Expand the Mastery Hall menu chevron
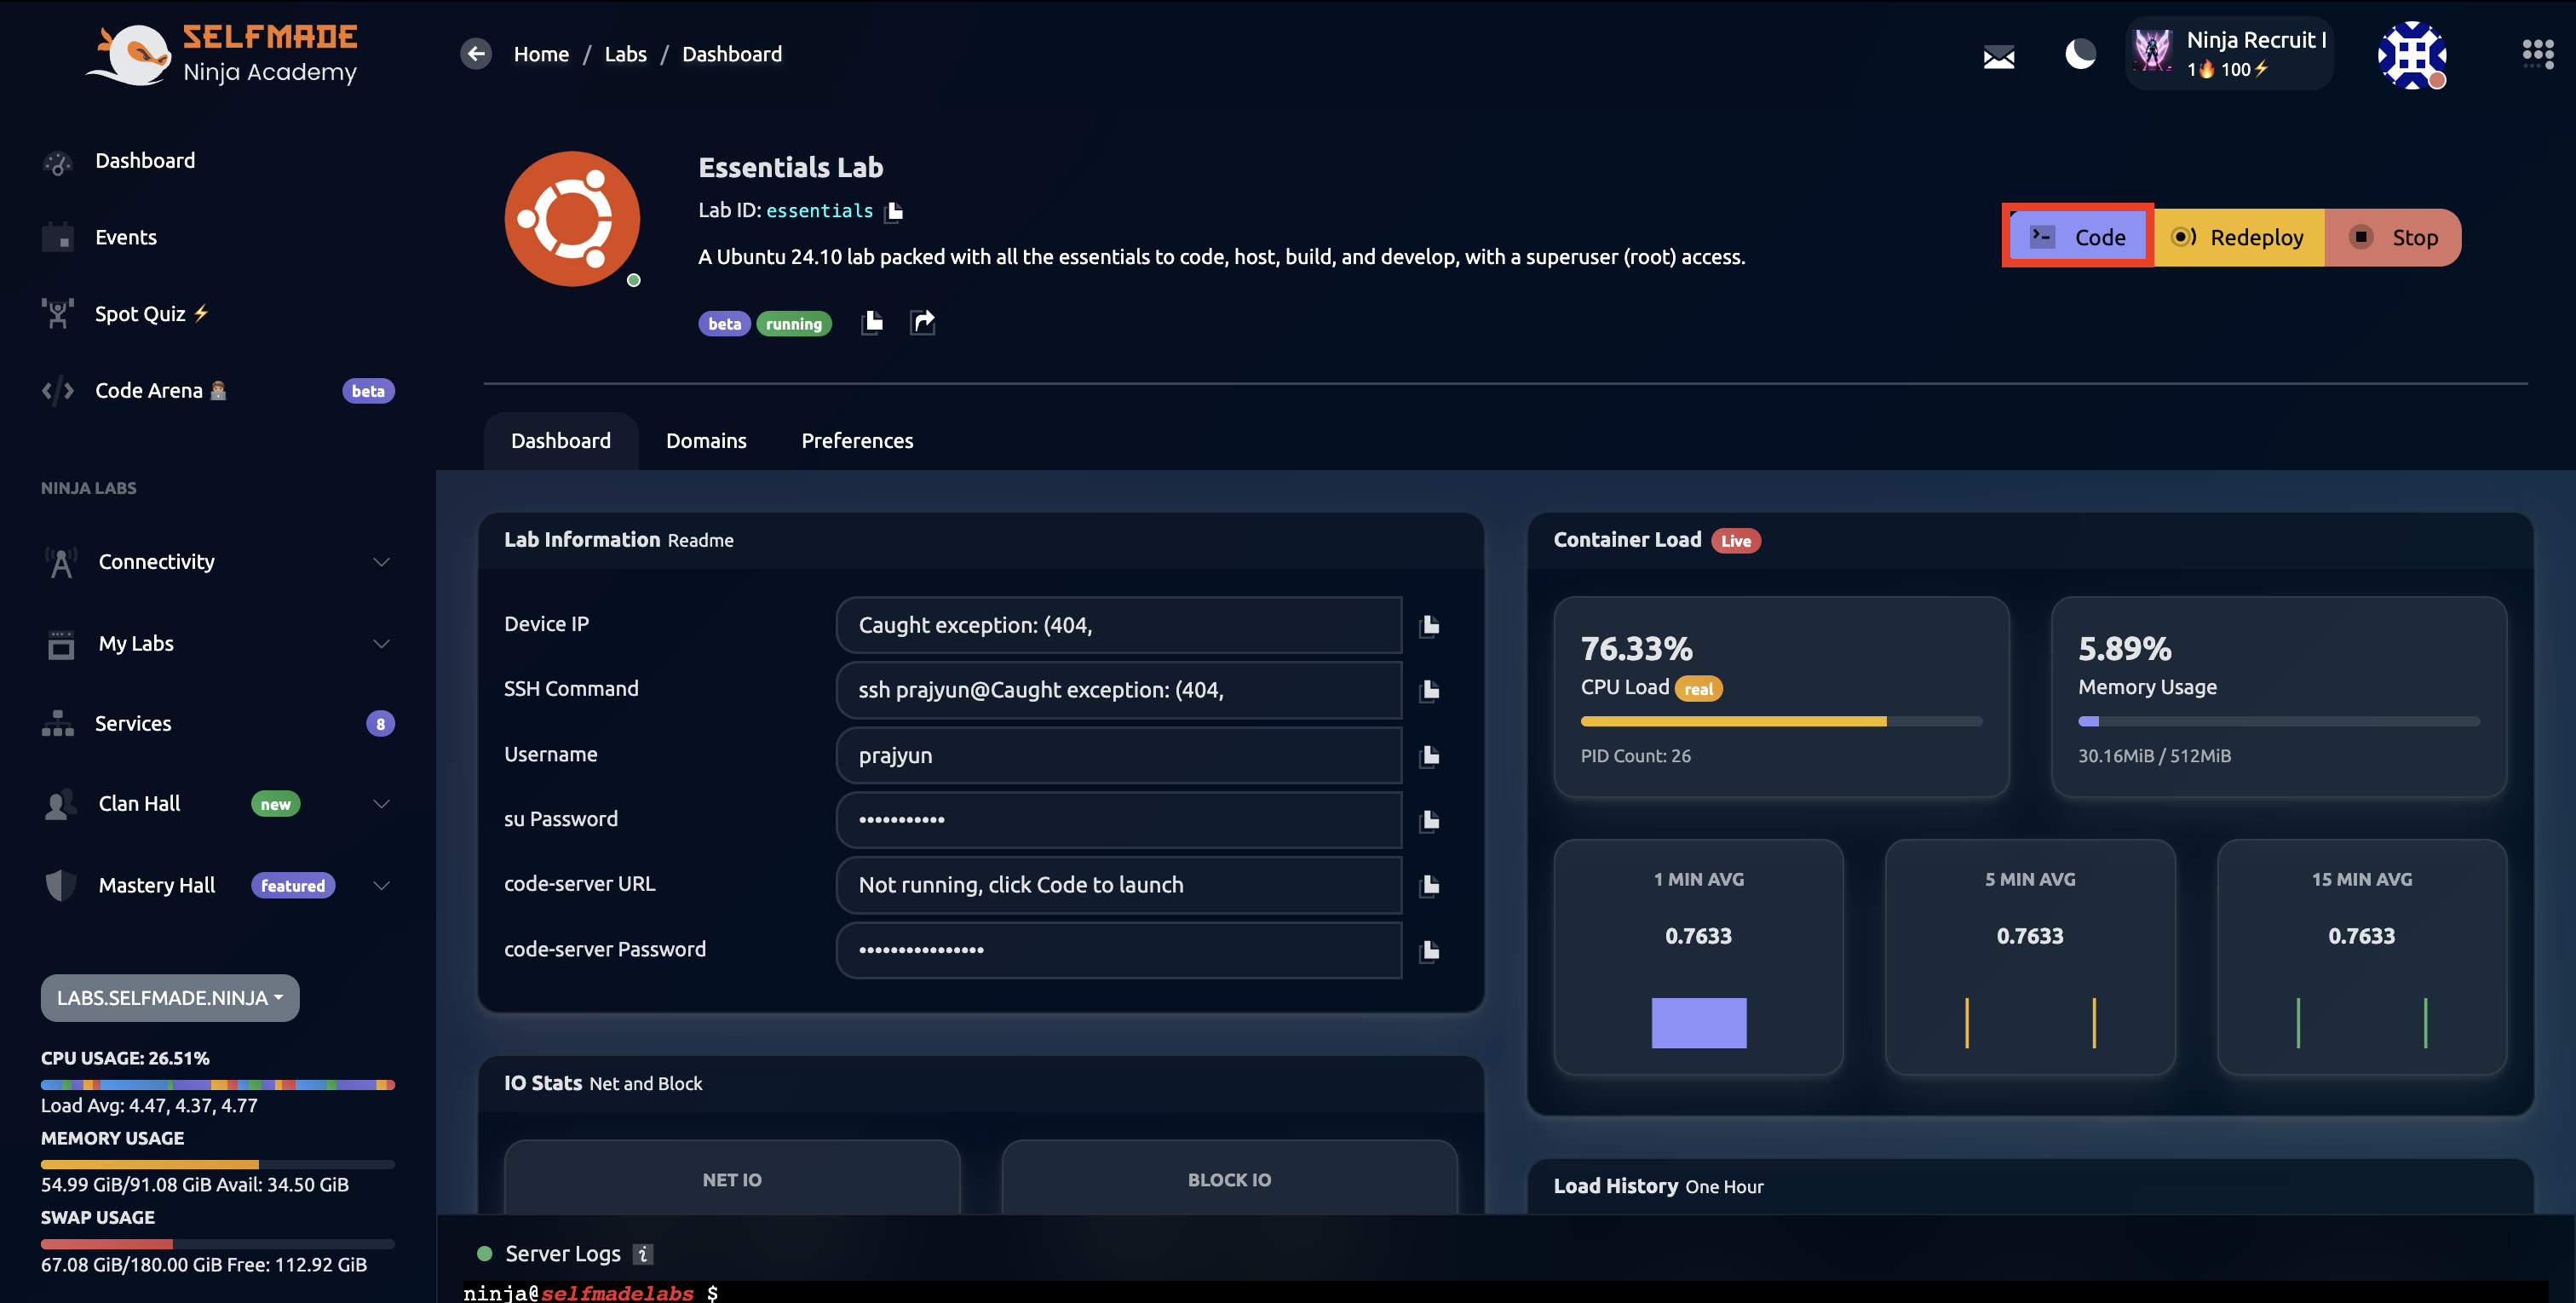 [x=381, y=885]
